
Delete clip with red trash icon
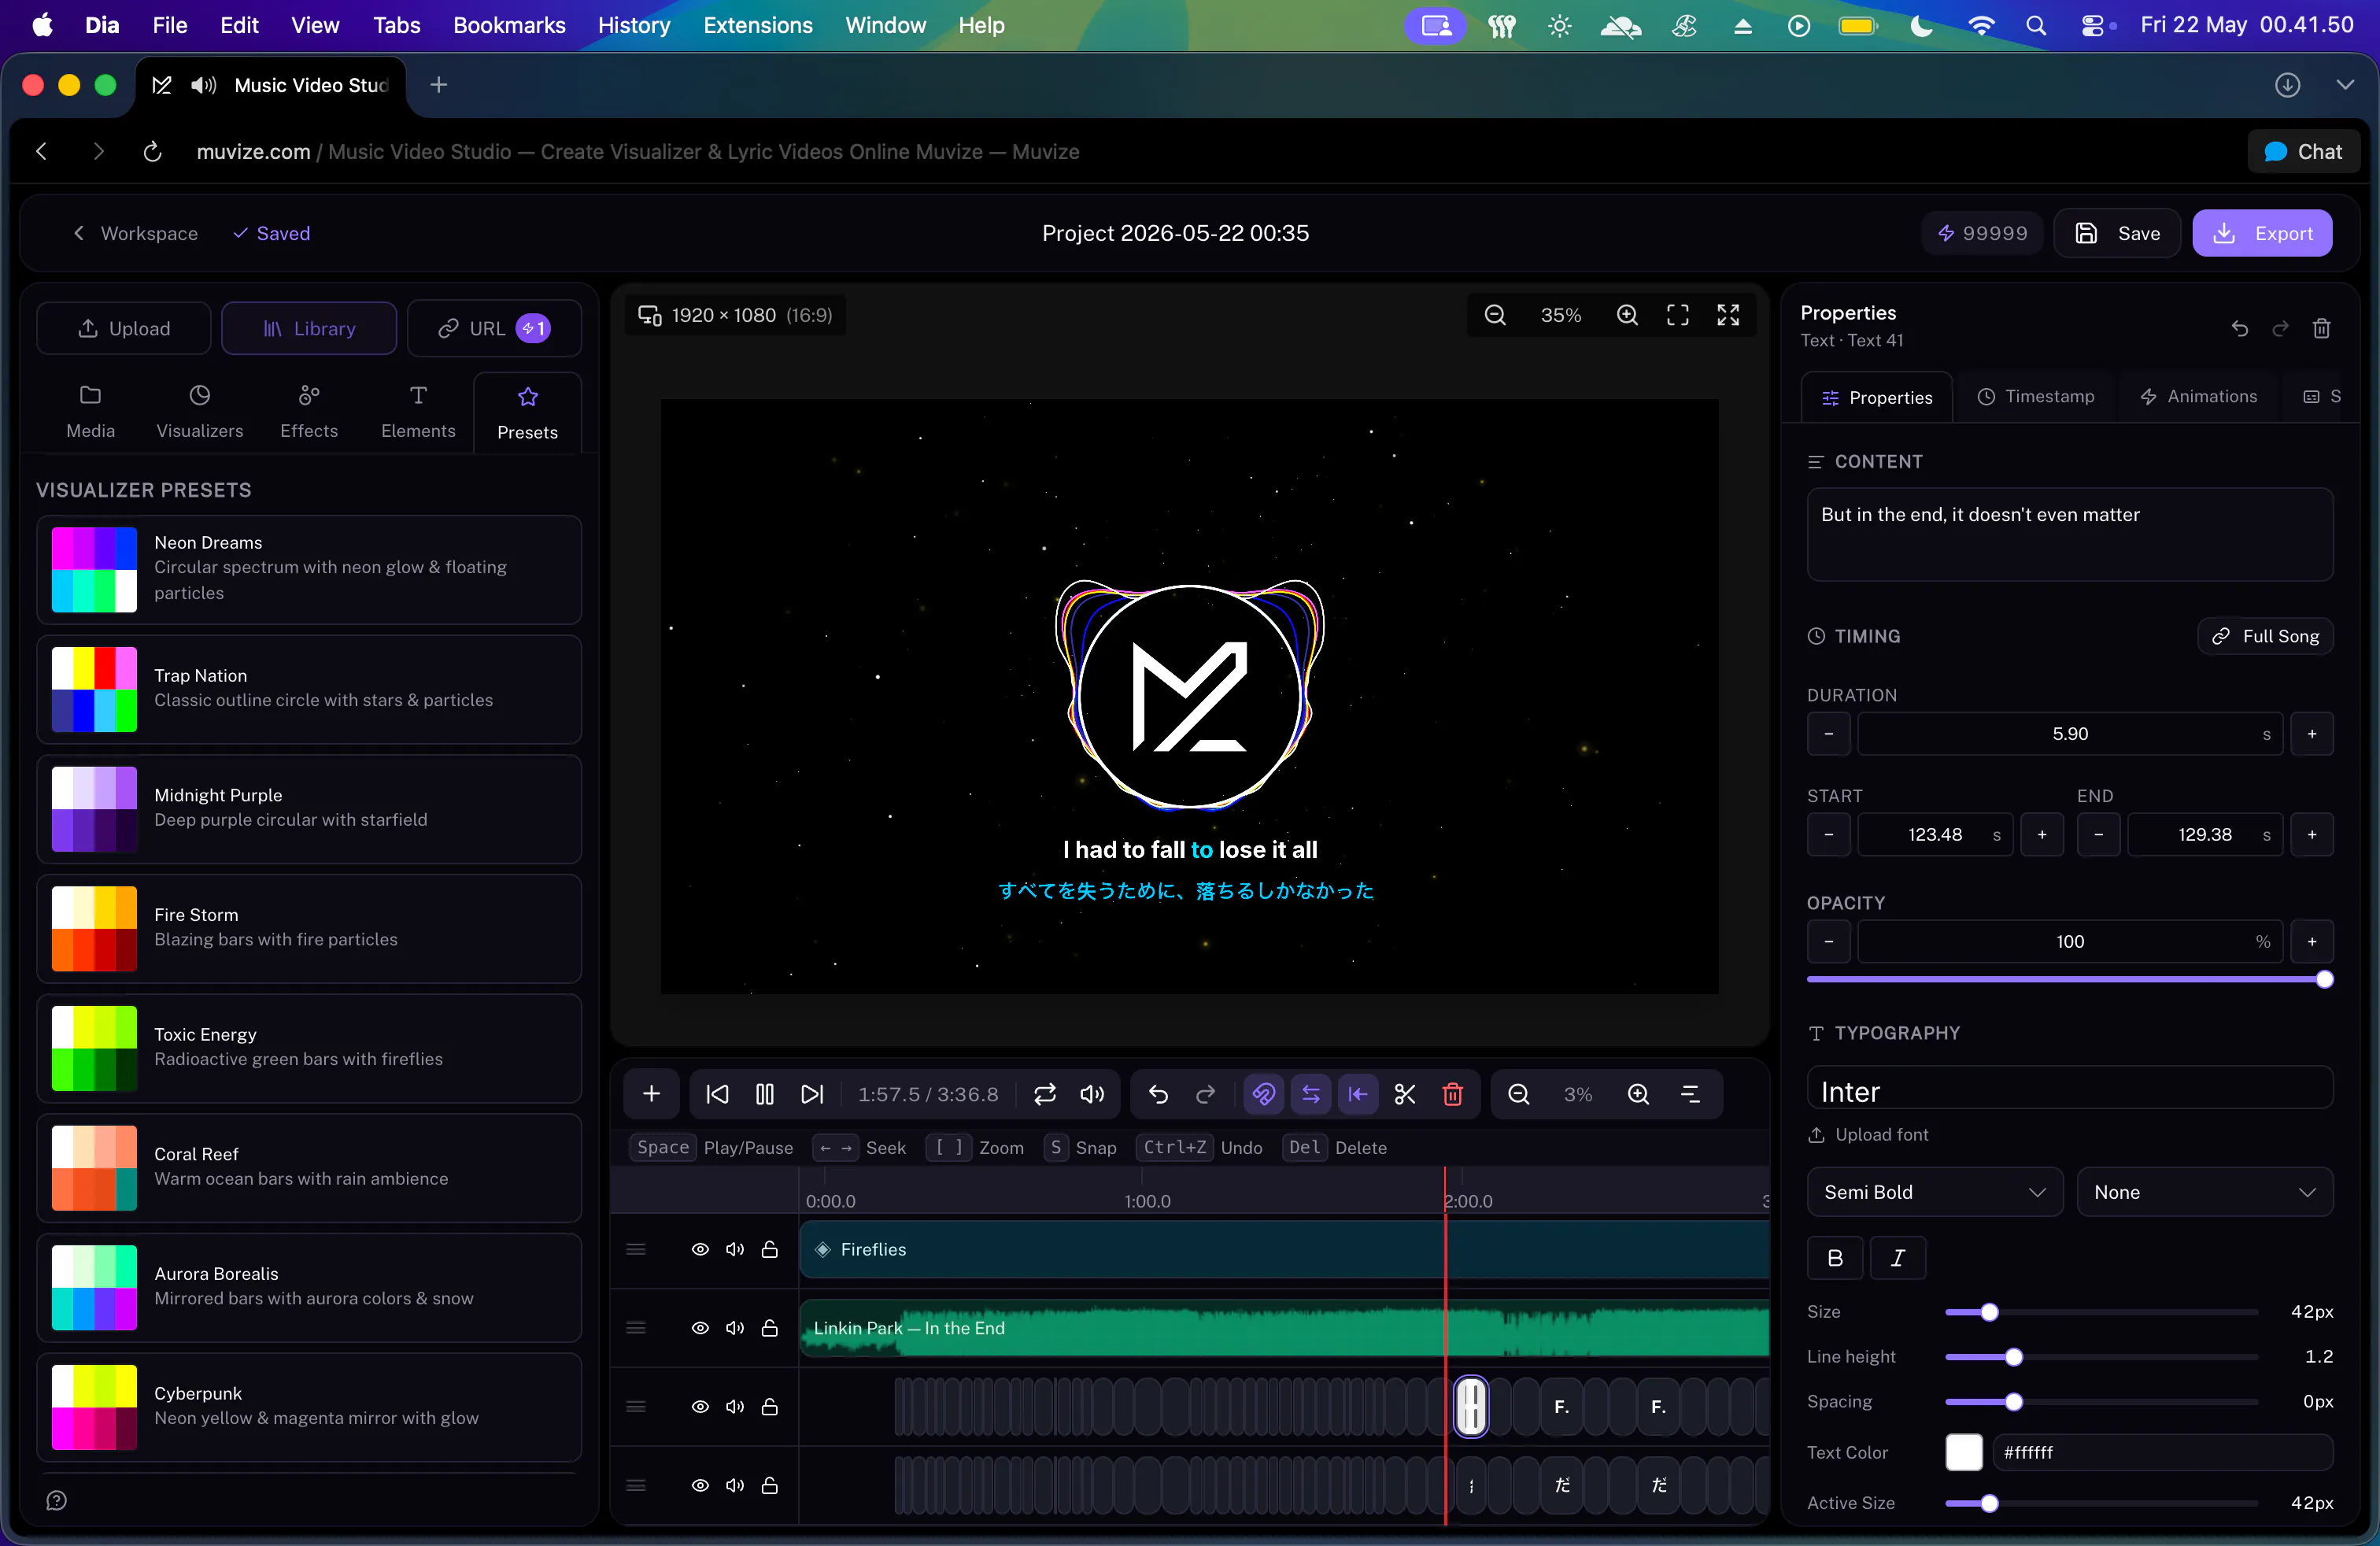tap(1453, 1094)
